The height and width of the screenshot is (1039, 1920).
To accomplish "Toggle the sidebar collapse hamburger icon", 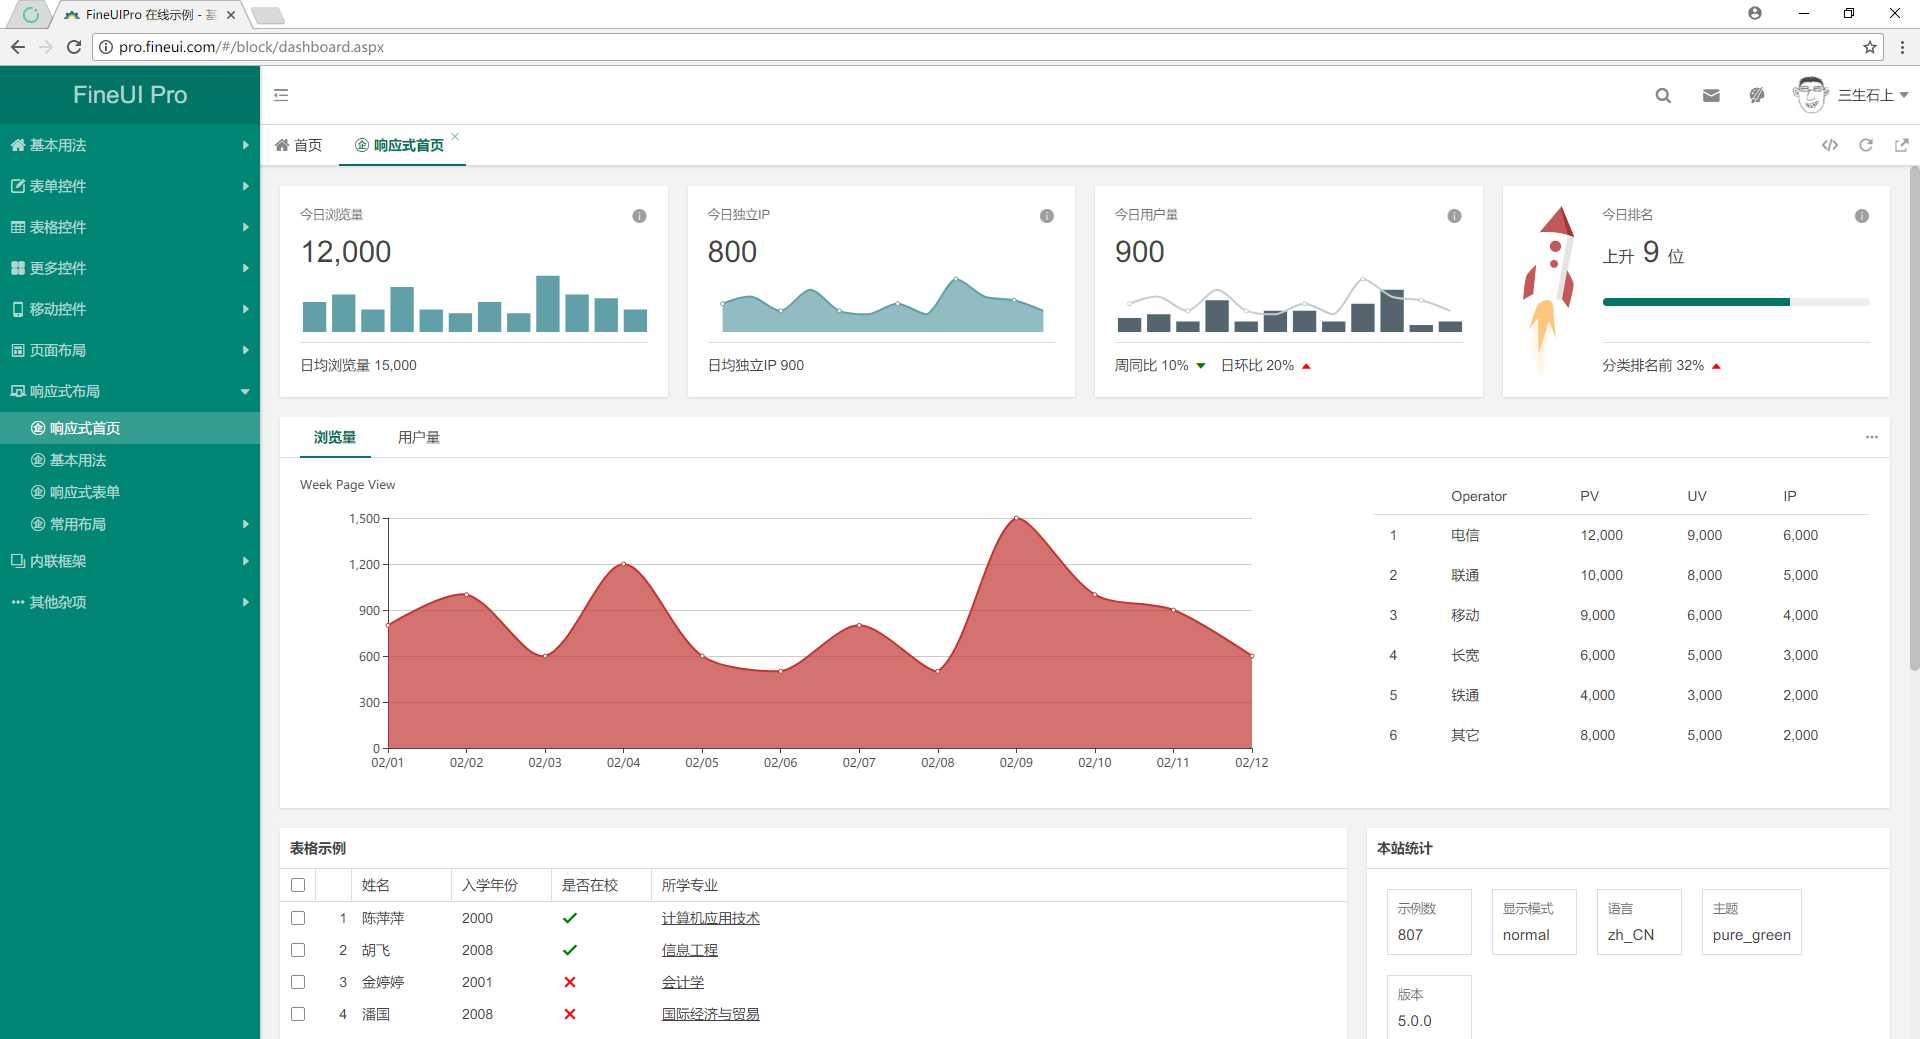I will (281, 95).
